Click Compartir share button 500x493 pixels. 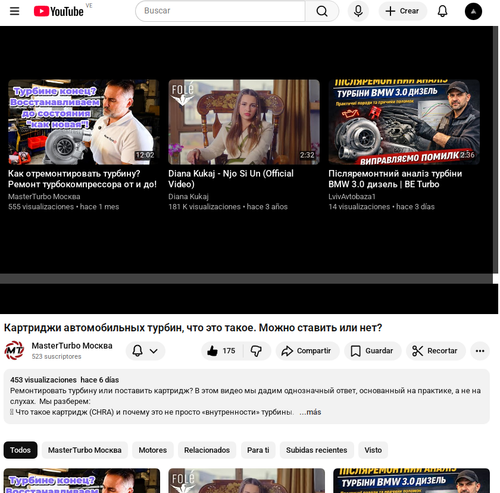(x=307, y=351)
